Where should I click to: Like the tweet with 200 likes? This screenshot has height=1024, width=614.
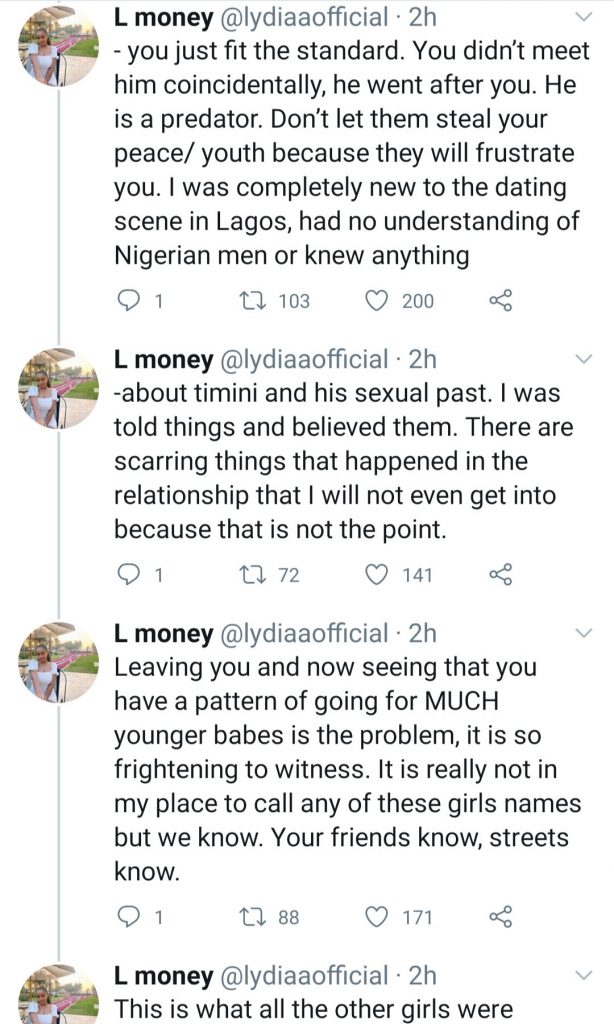click(379, 300)
